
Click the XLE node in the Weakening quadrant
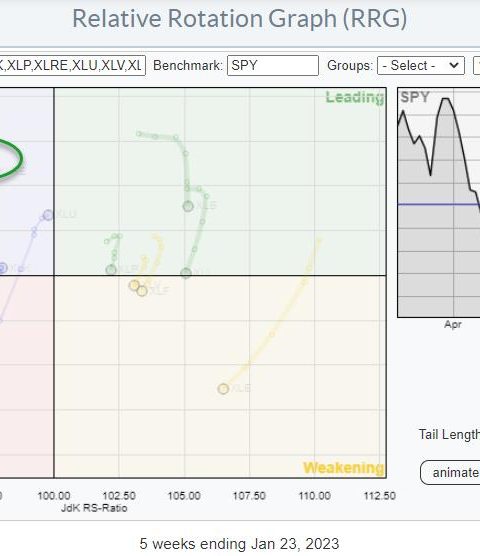223,389
